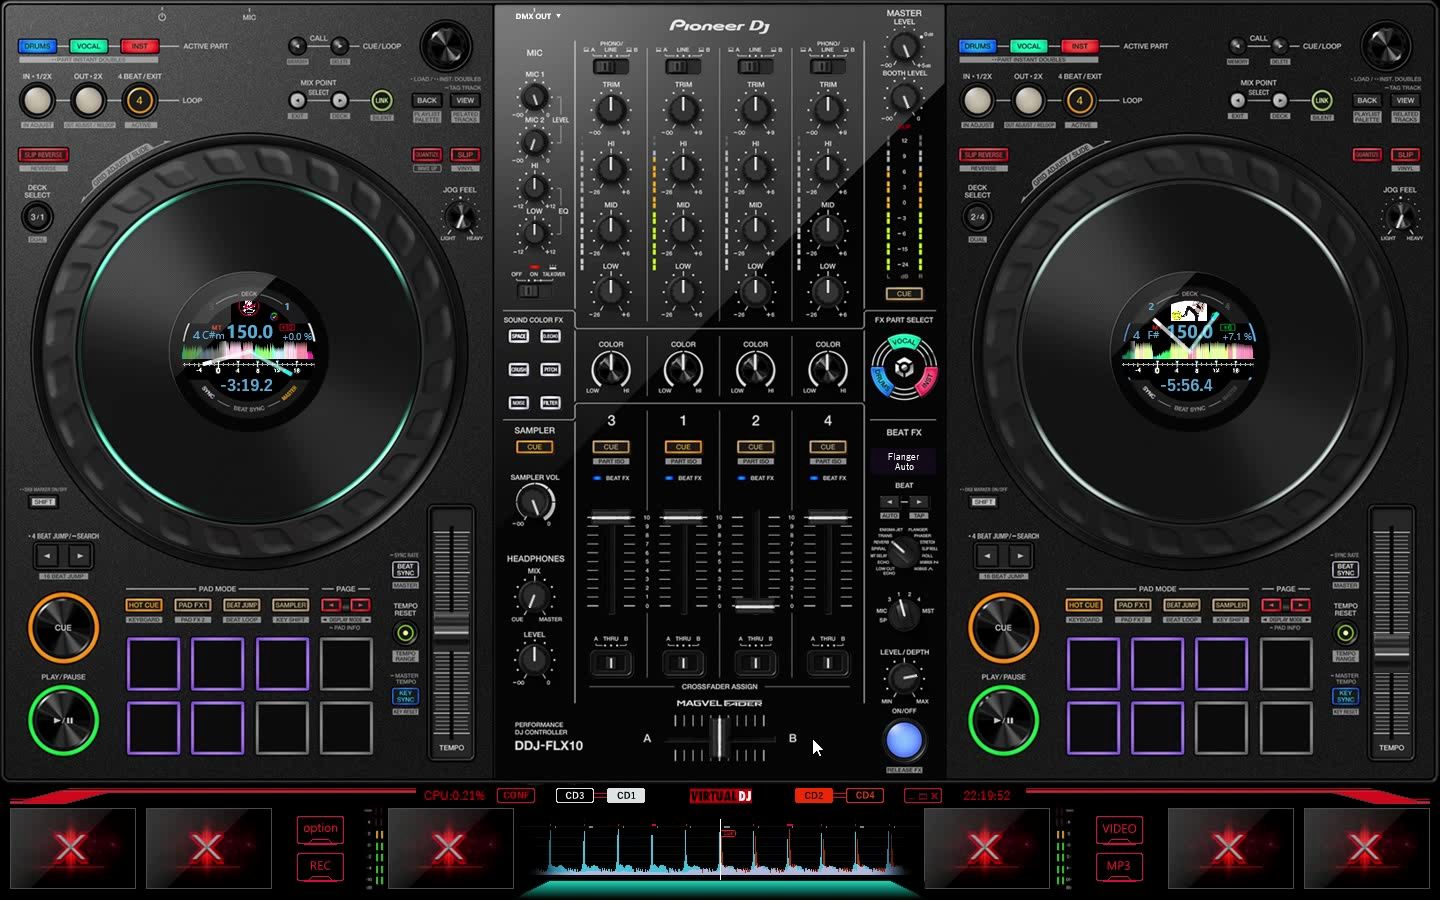Click the BACK button on left deck
The image size is (1440, 900).
click(427, 100)
